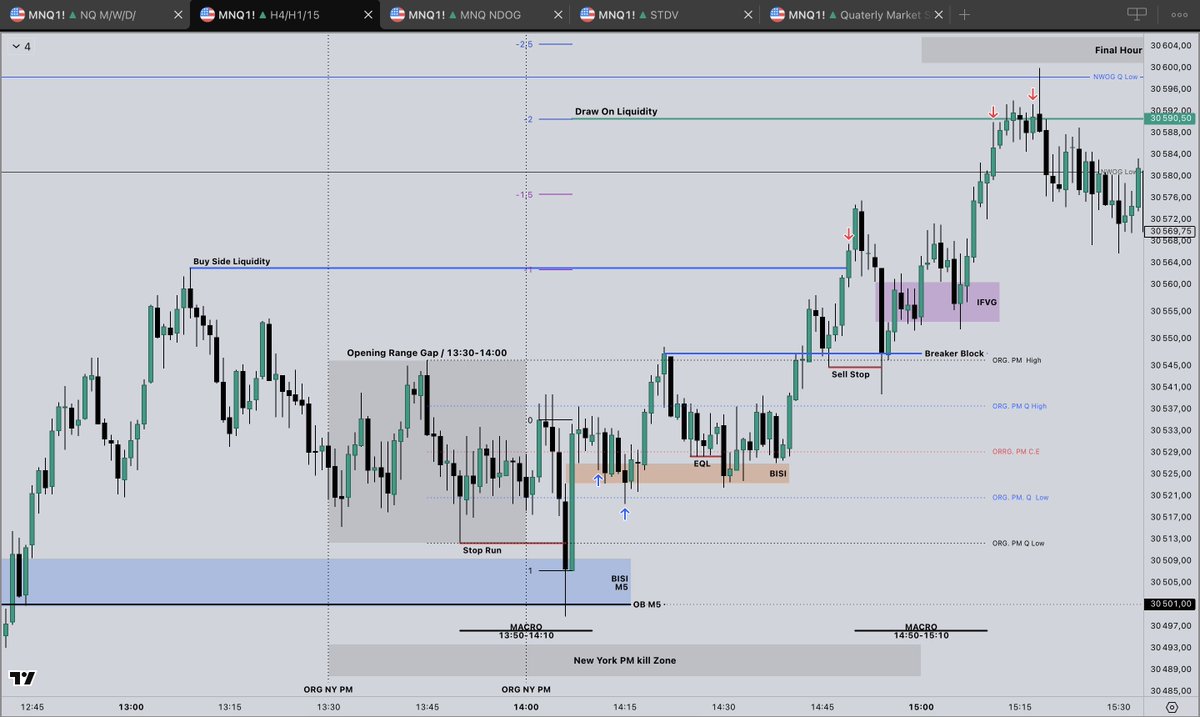Select the Stop Run label
This screenshot has height=717, width=1200.
[x=482, y=550]
